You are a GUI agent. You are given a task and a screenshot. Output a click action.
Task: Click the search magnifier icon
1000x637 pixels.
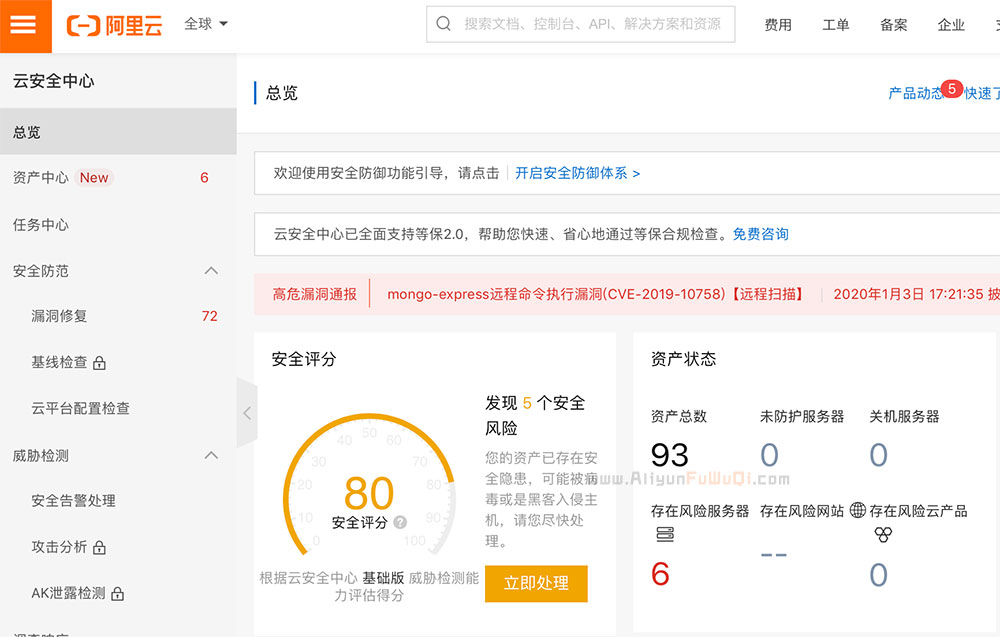click(x=443, y=24)
